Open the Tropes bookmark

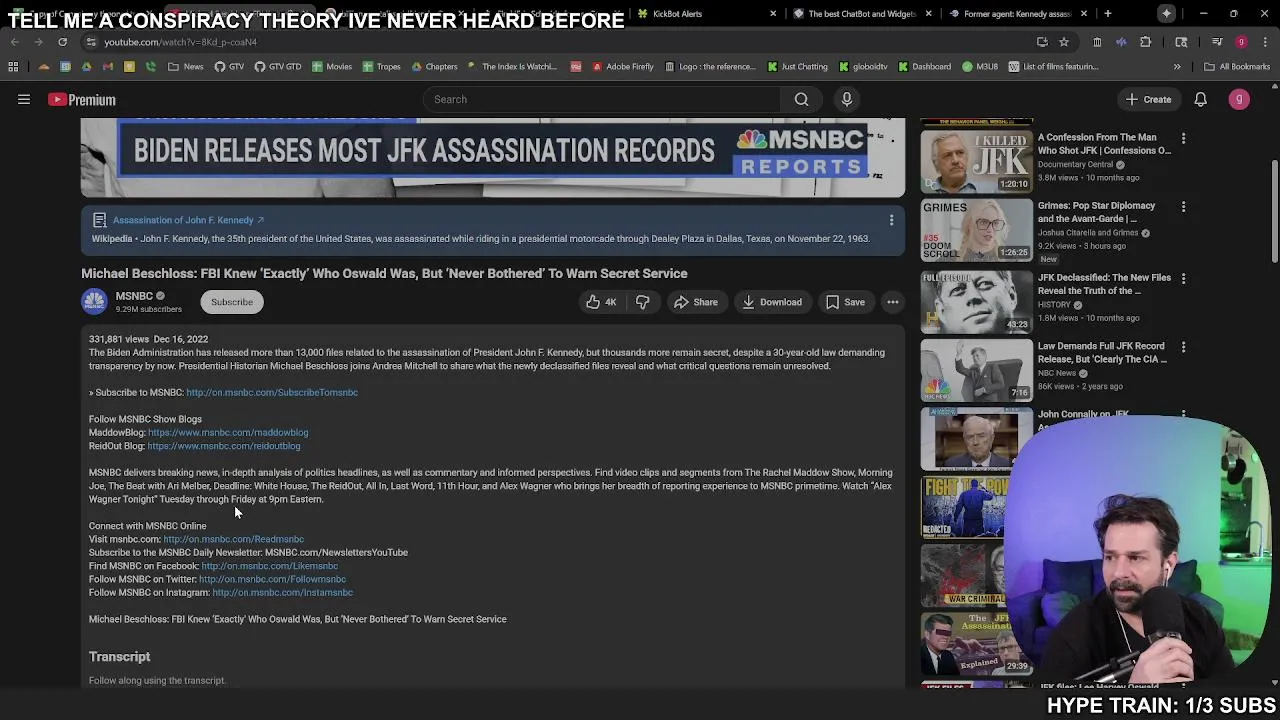pos(382,67)
